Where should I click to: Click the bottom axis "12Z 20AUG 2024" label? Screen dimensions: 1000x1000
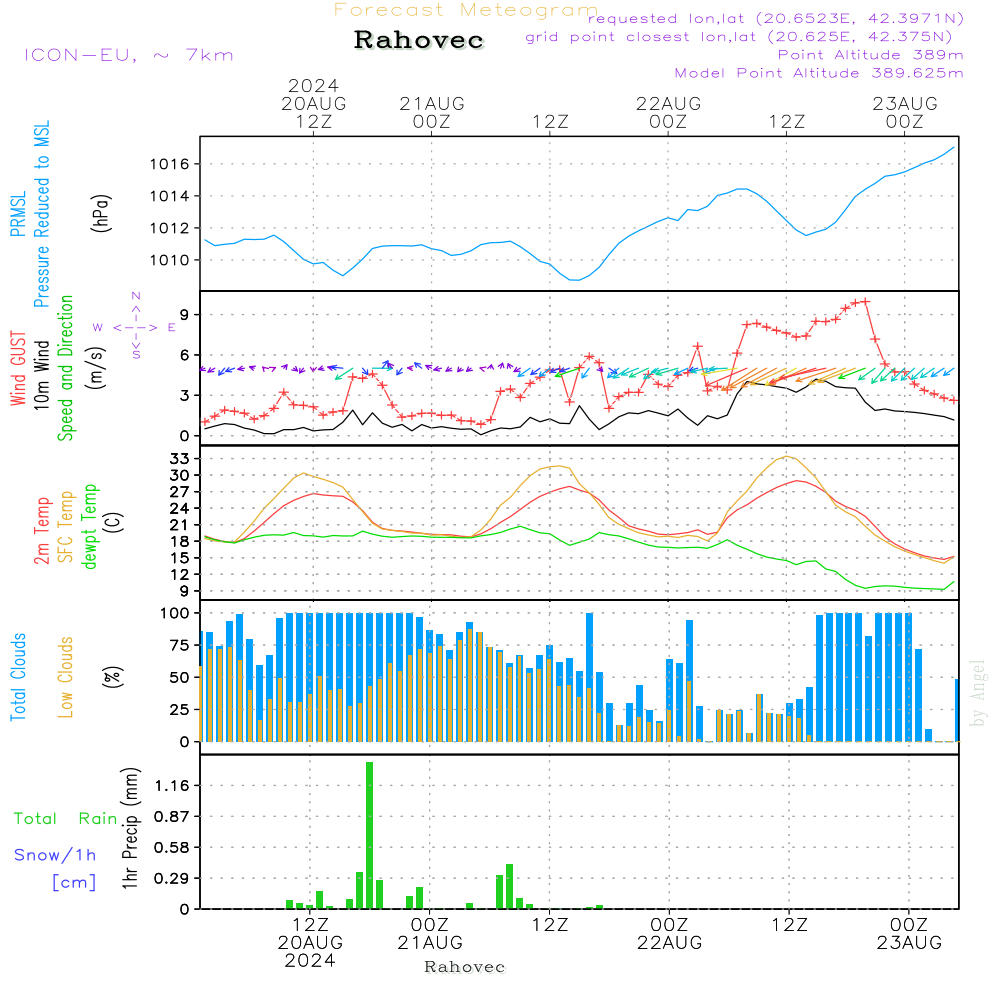click(x=311, y=943)
